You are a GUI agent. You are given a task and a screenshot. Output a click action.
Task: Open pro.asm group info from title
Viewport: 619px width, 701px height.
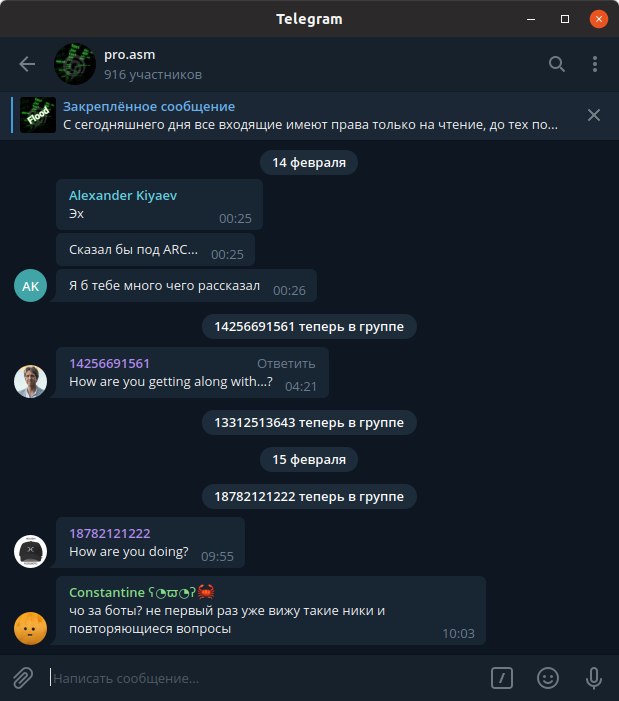tap(130, 55)
